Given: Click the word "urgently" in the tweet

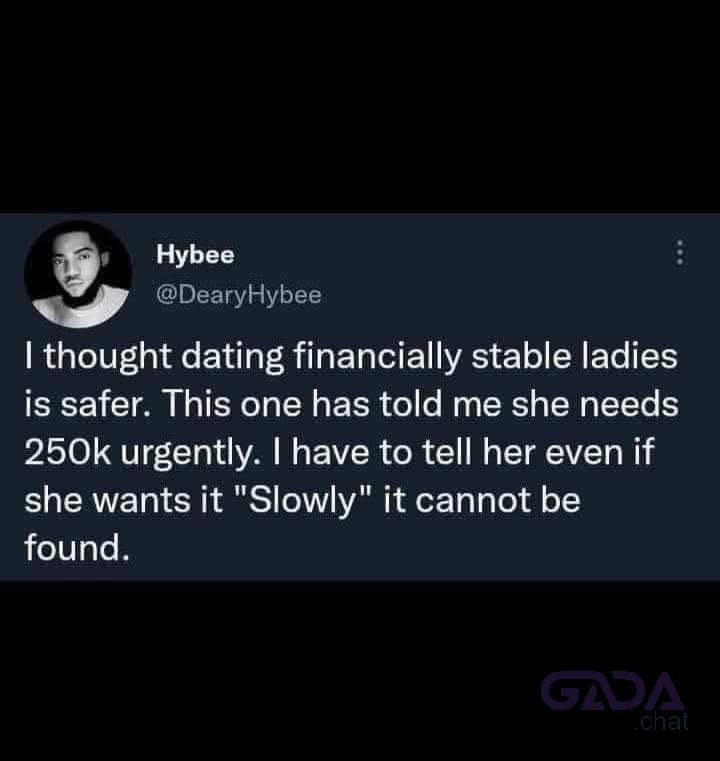Looking at the screenshot, I should click(x=187, y=454).
